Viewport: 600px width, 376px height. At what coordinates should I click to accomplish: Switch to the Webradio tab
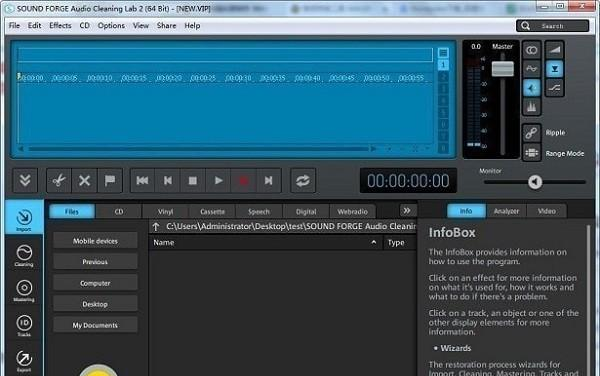tap(352, 211)
